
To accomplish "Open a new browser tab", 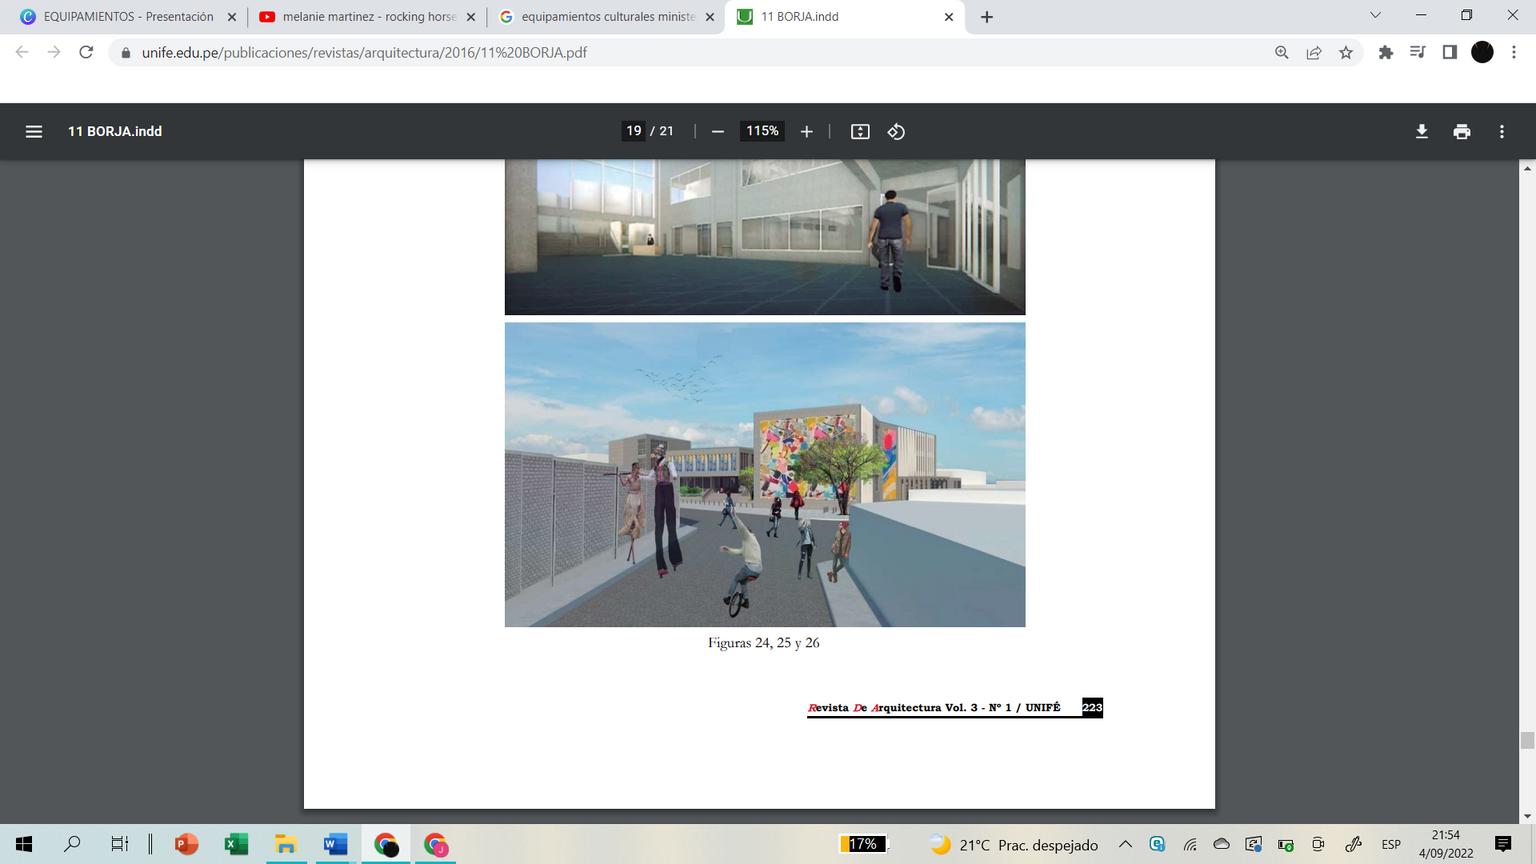I will point(987,17).
